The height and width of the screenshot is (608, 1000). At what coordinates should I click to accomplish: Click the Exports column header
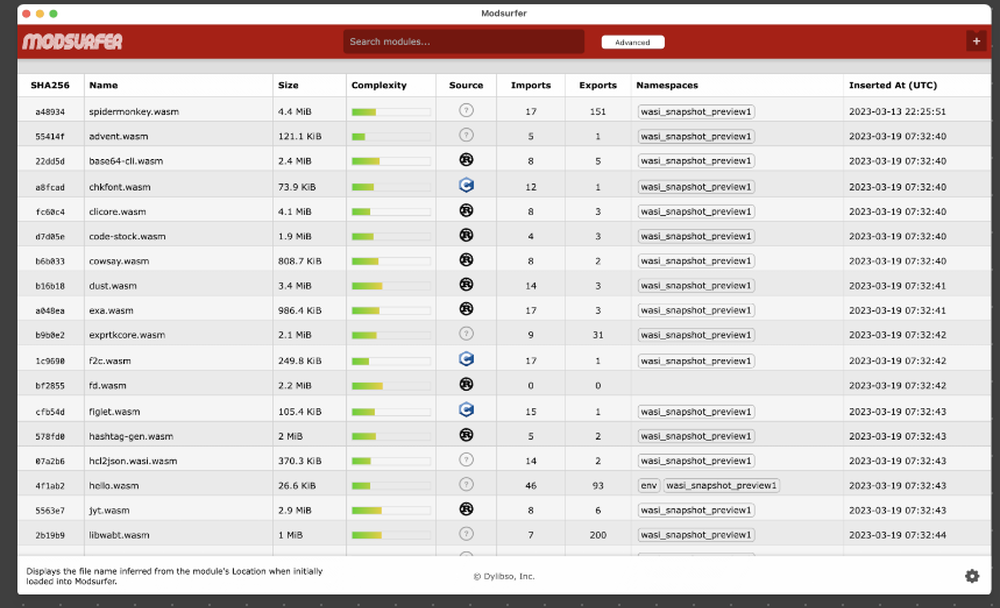(x=598, y=85)
